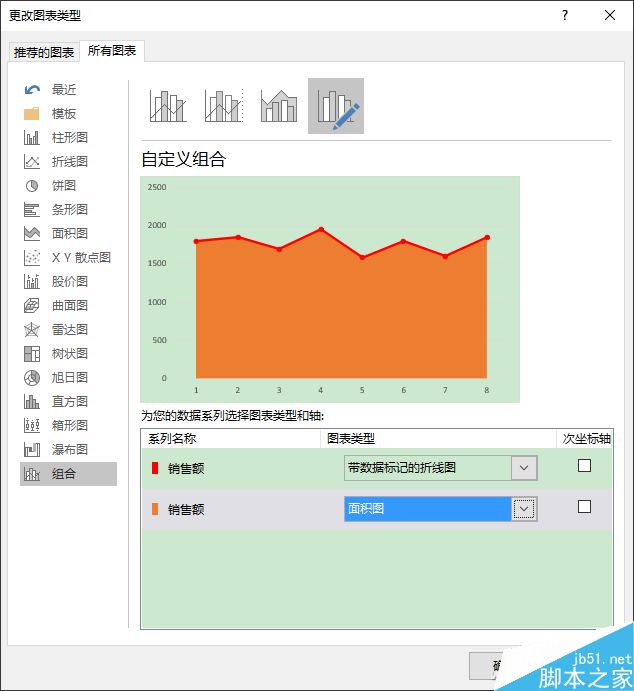Image resolution: width=634 pixels, height=691 pixels.
Task: Choose the Waterfall (瀑布图) icon
Action: point(32,450)
